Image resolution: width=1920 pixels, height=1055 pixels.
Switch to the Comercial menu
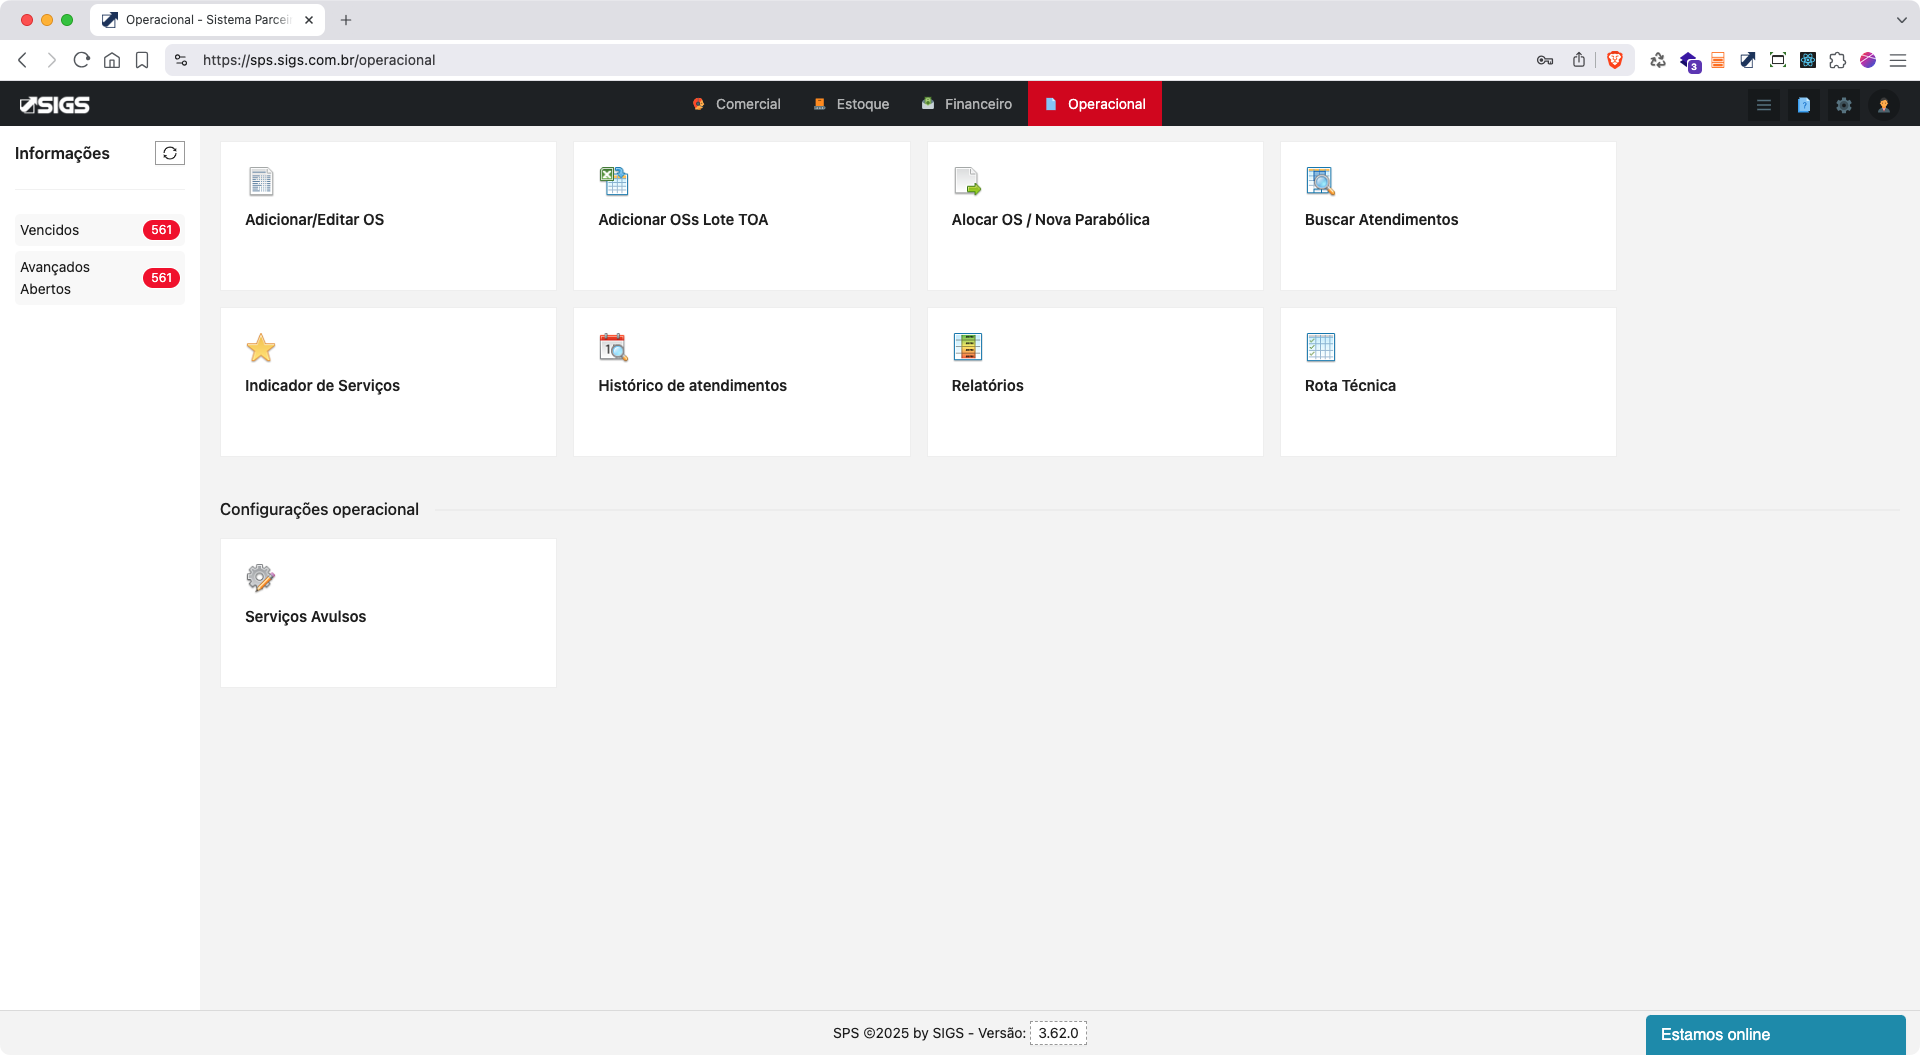click(736, 104)
